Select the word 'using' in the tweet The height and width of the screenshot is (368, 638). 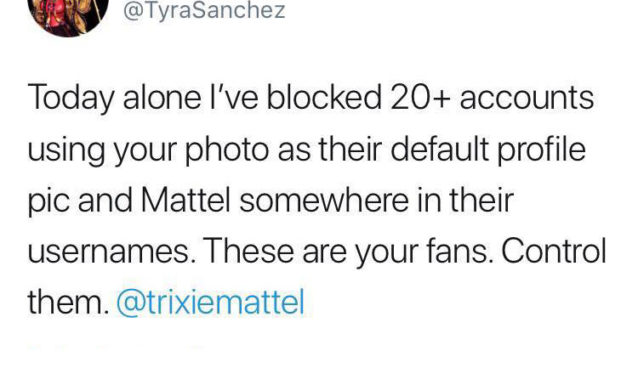(66, 151)
